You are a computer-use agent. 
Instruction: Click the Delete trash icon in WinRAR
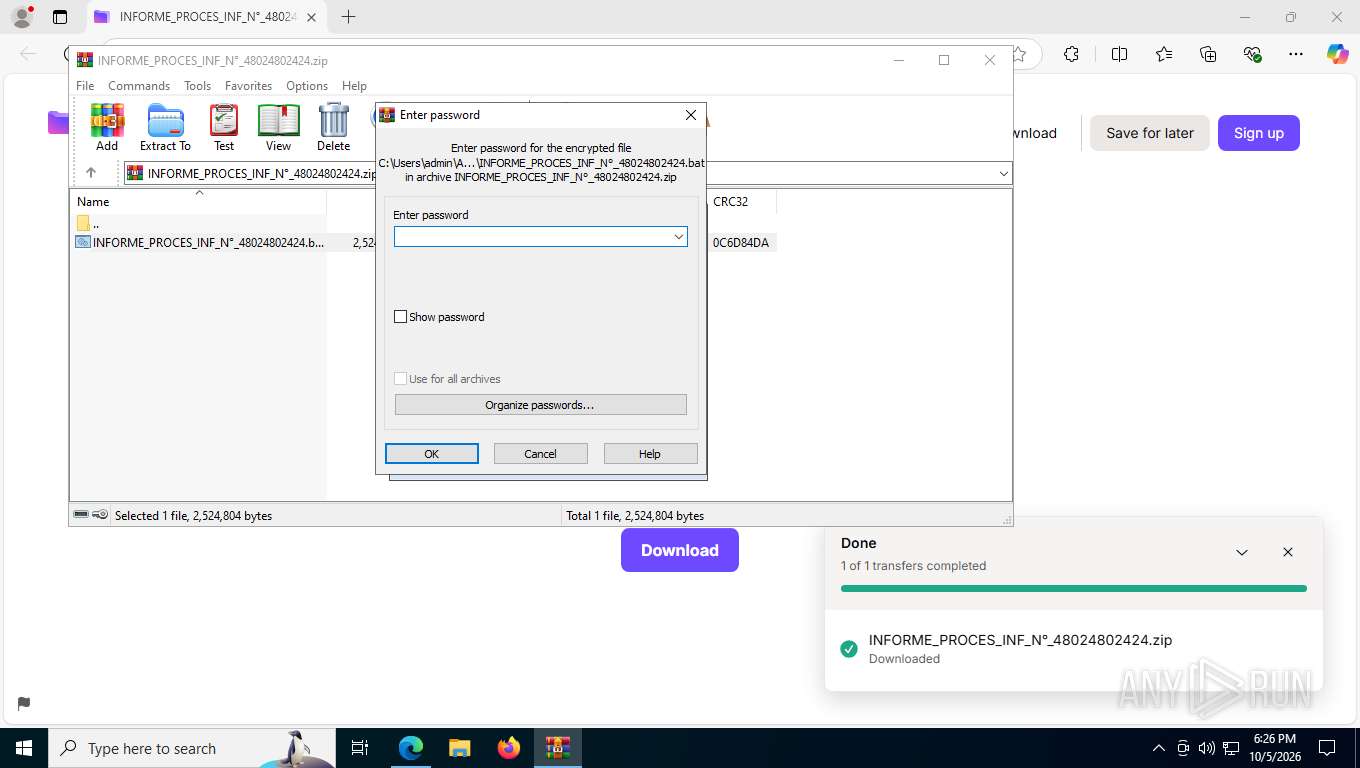(333, 127)
